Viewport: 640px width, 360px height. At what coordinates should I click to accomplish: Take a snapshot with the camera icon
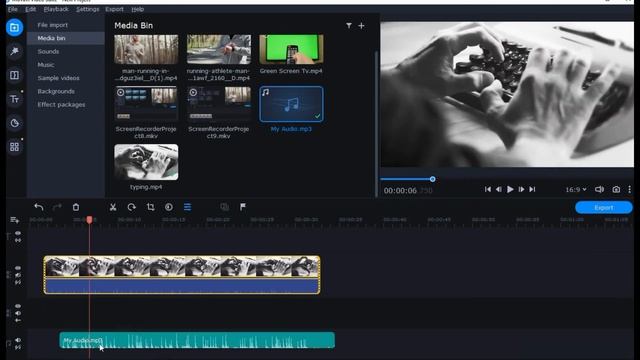click(616, 189)
